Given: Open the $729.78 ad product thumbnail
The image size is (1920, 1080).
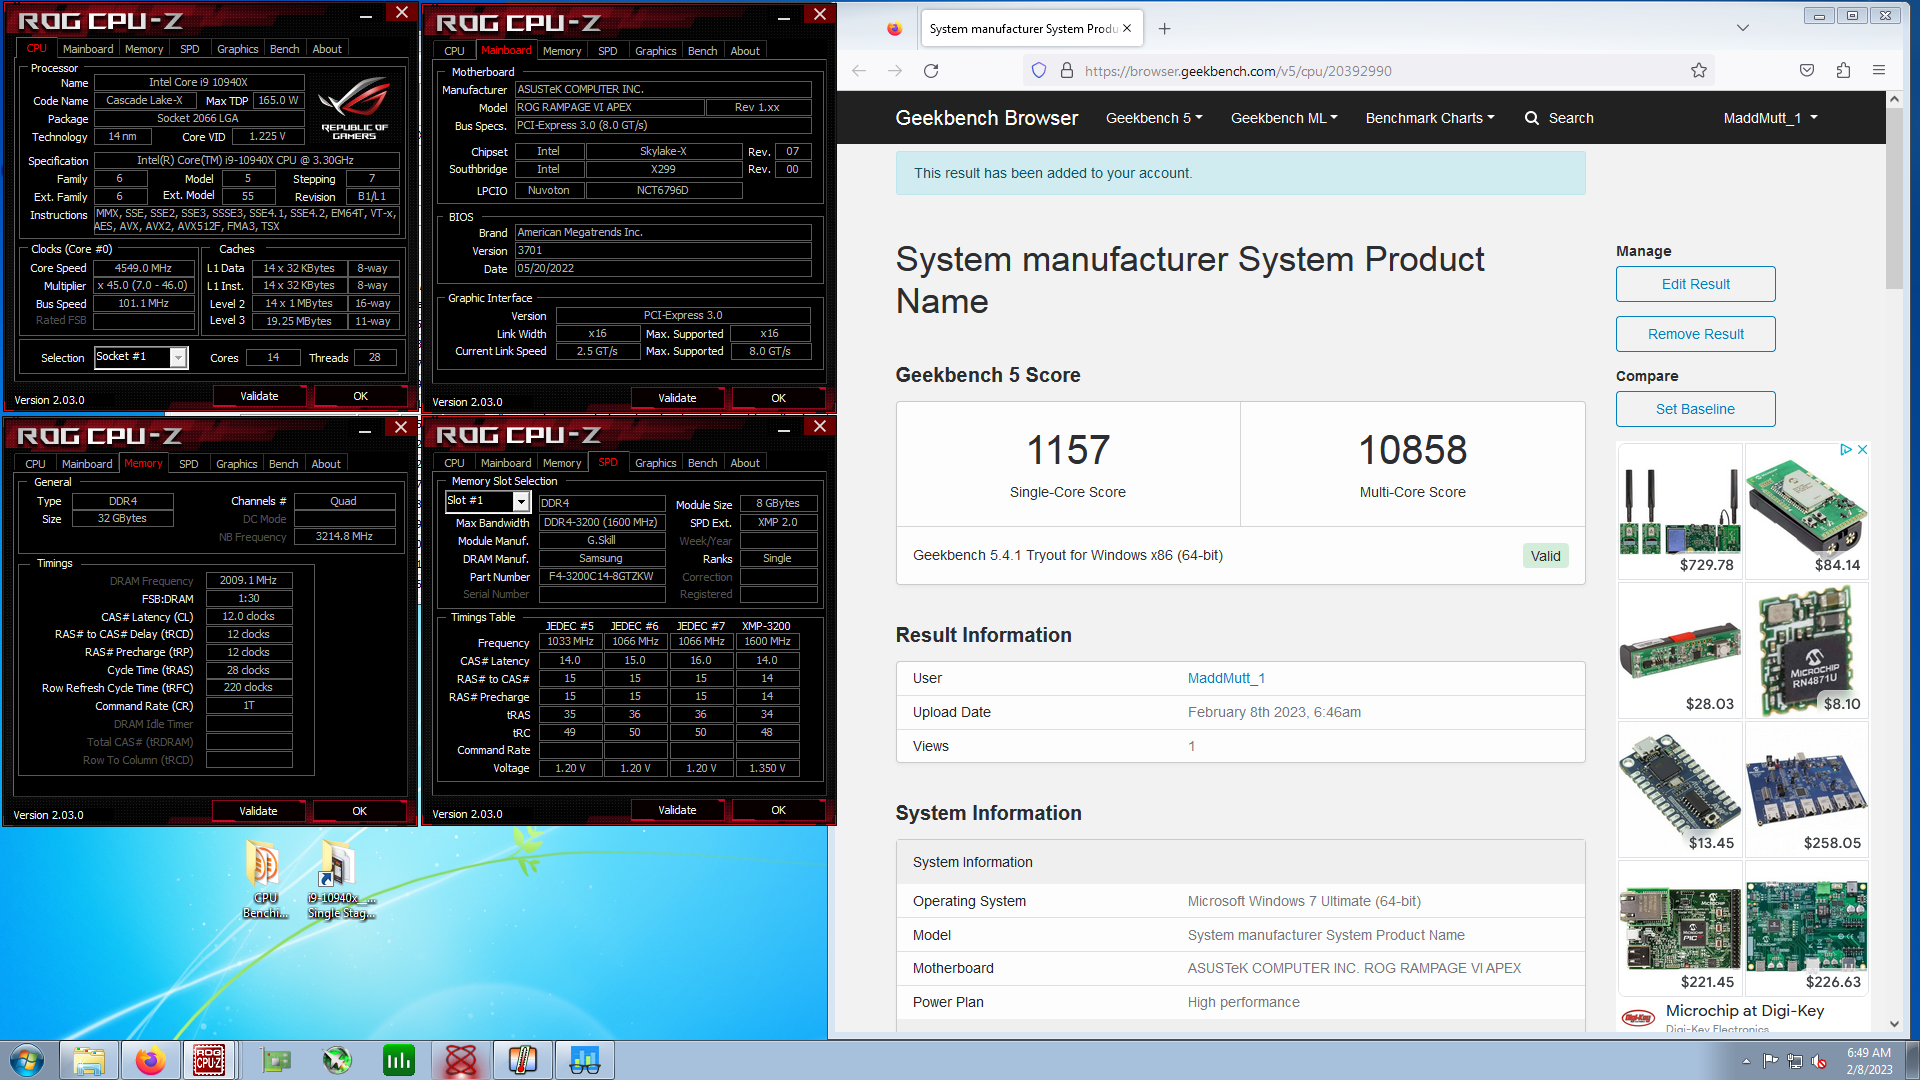Looking at the screenshot, I should [x=1680, y=510].
